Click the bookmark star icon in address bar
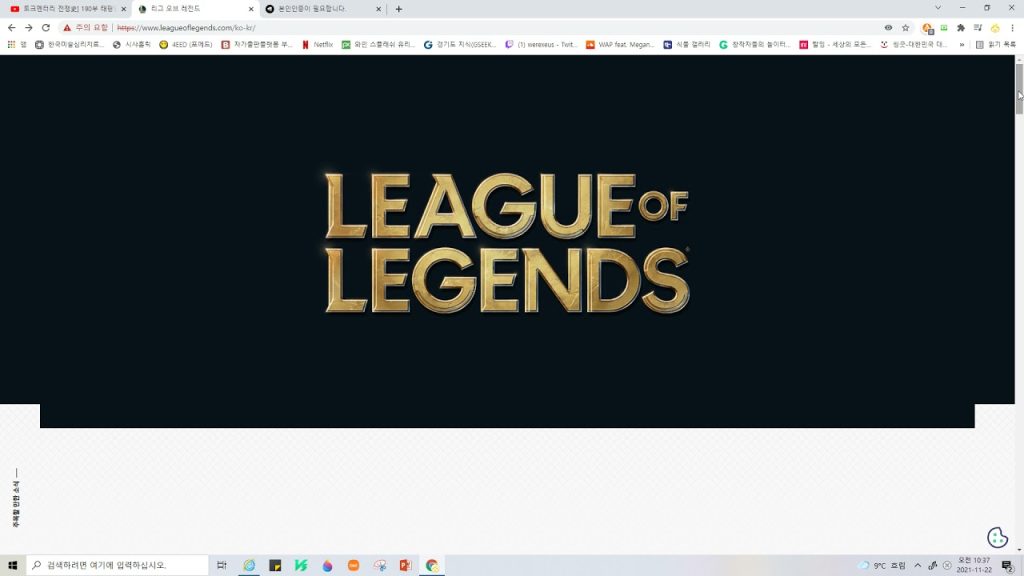 [905, 28]
